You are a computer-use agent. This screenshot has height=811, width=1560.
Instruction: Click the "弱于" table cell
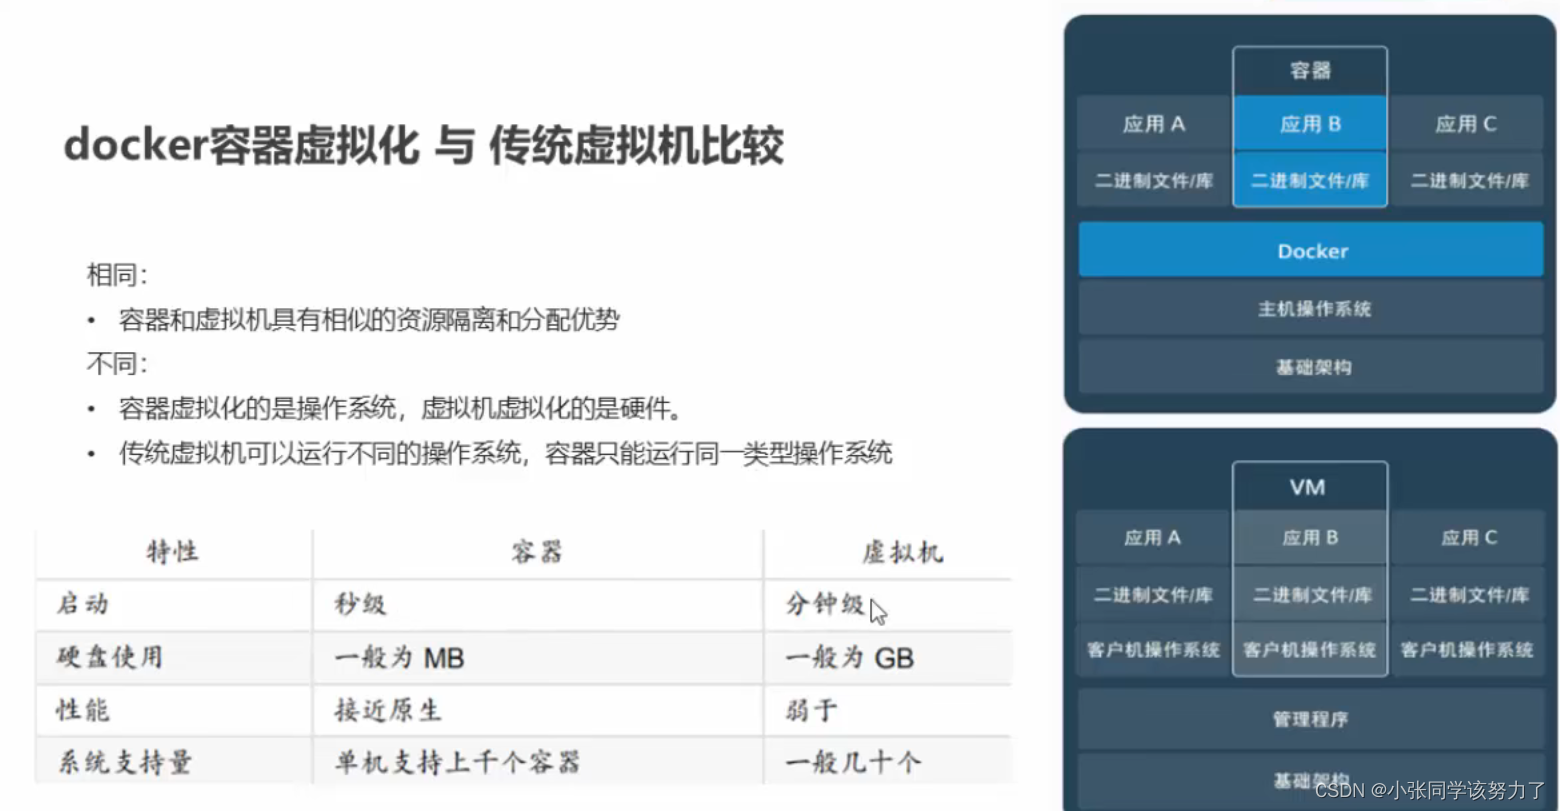(x=890, y=710)
